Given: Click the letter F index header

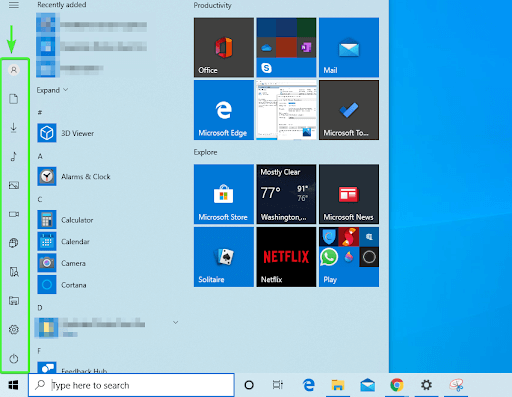Looking at the screenshot, I should pos(39,351).
